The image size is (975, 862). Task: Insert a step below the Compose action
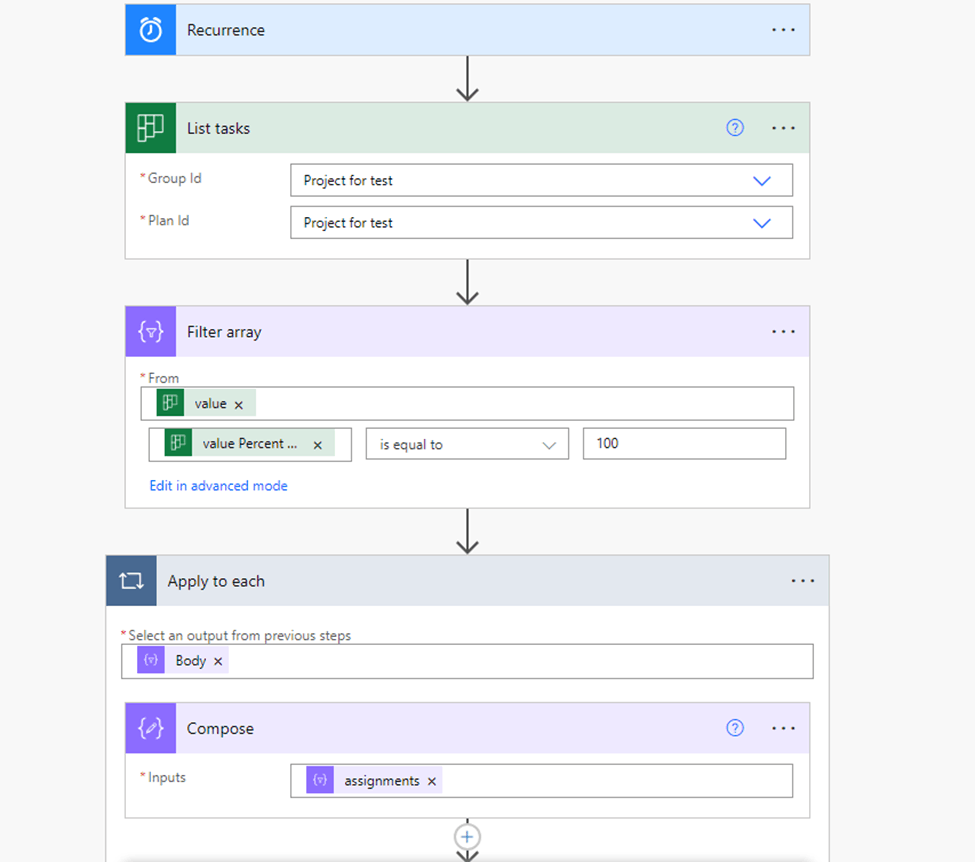[x=467, y=836]
